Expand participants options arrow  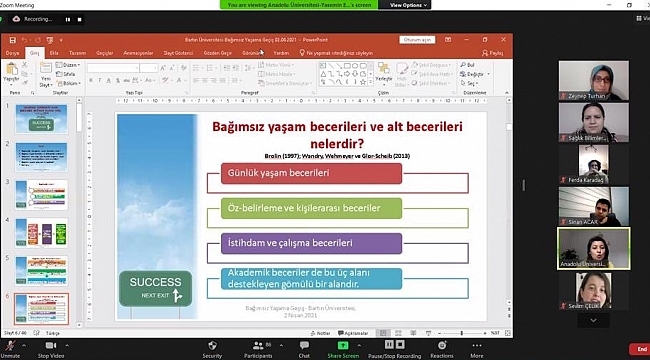tap(281, 345)
